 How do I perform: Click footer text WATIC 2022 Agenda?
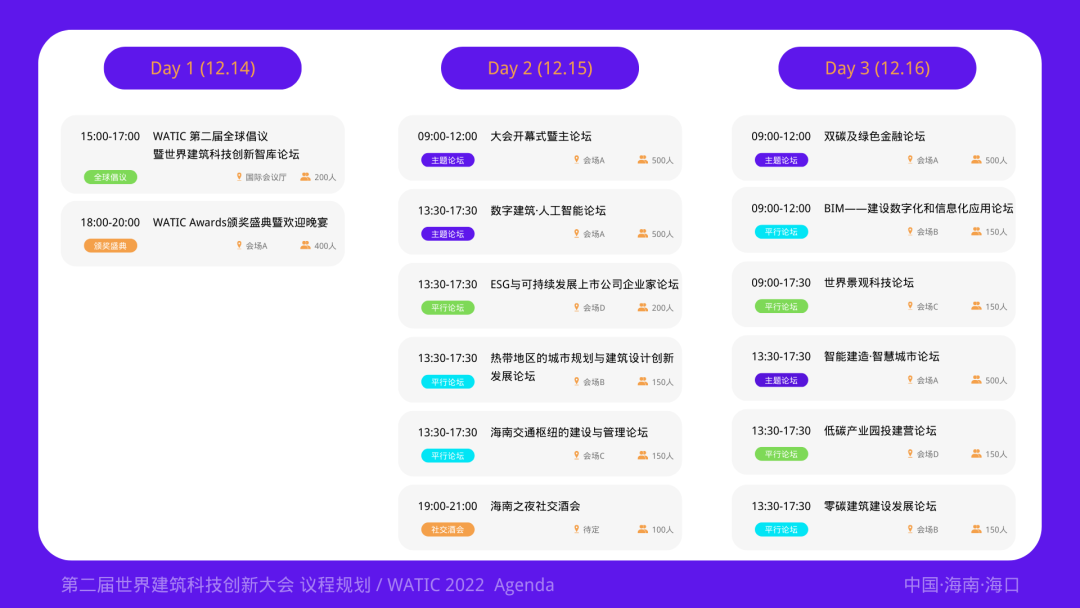click(471, 585)
